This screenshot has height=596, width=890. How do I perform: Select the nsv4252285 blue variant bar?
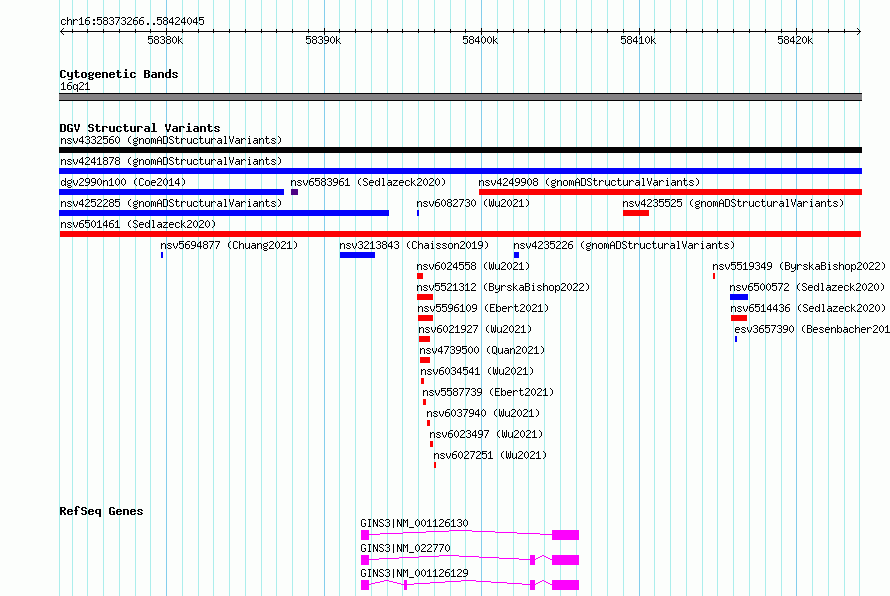(x=224, y=213)
